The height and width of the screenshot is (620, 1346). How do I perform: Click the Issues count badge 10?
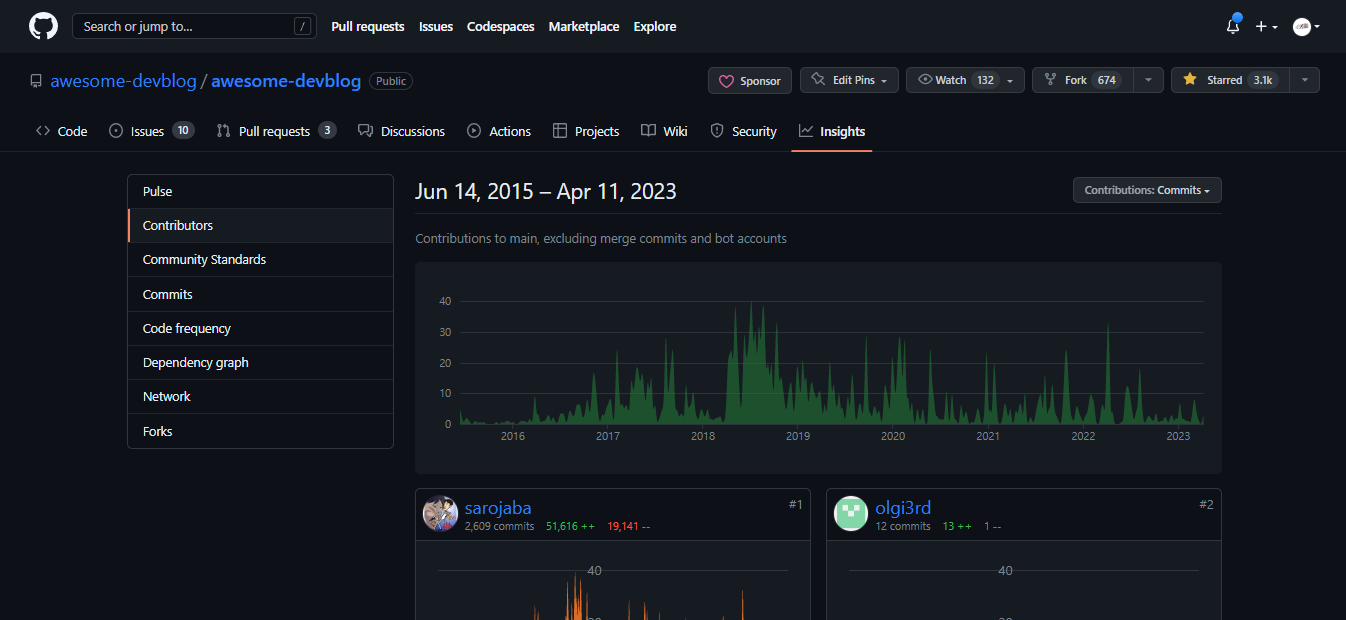click(x=182, y=130)
